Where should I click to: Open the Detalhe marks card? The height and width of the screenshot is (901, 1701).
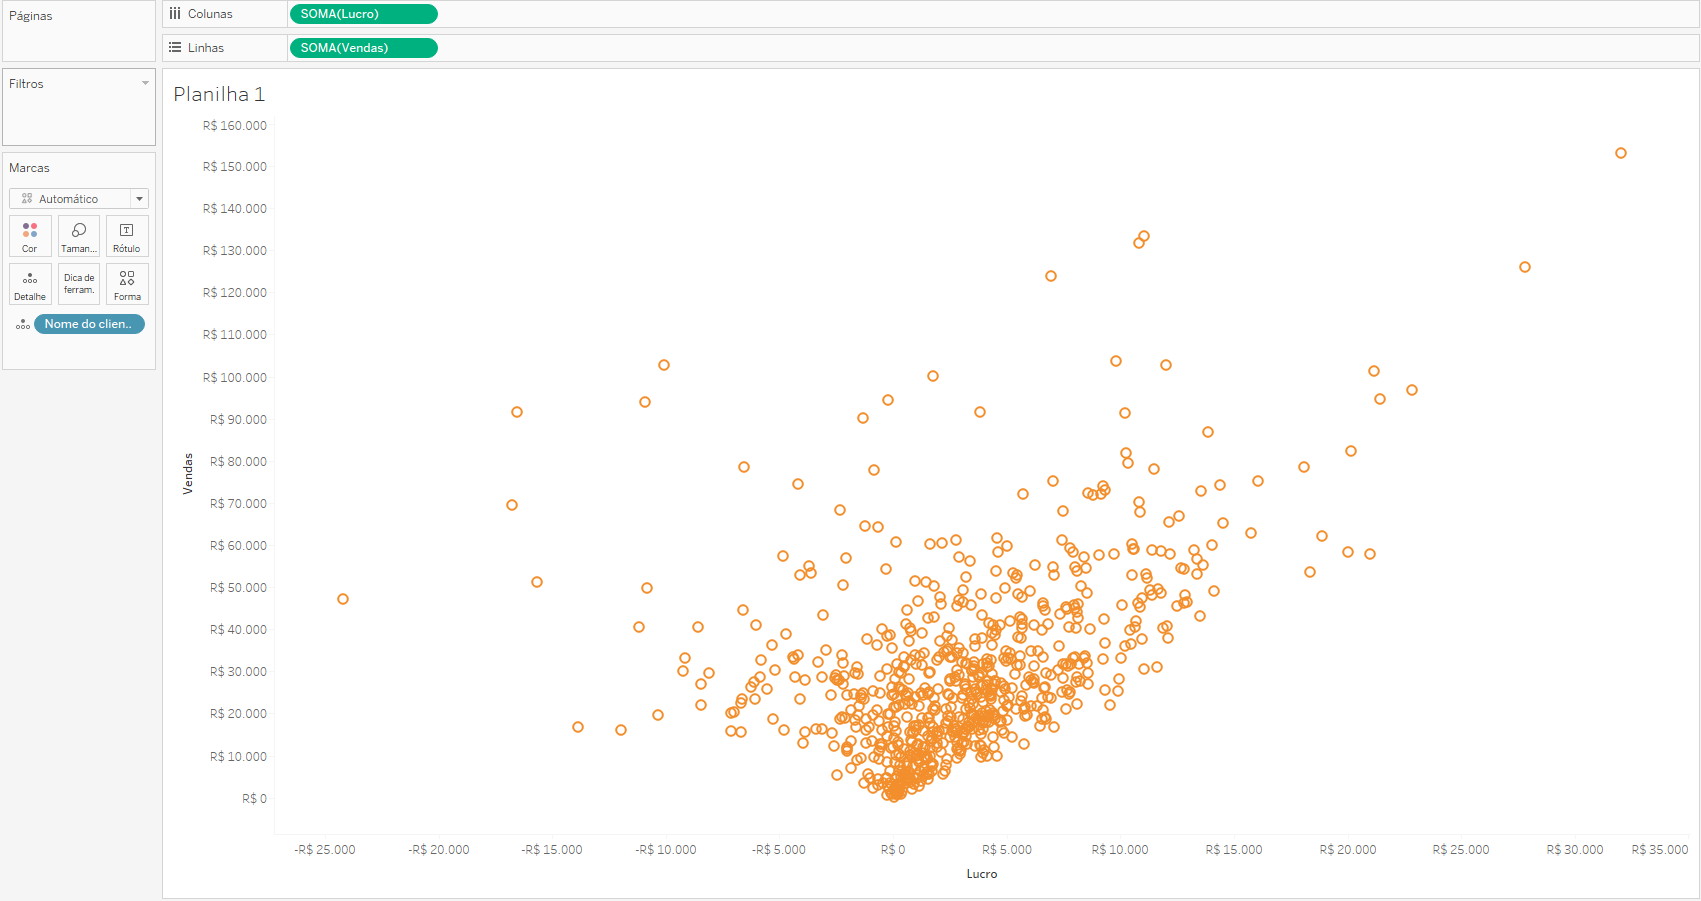tap(30, 284)
